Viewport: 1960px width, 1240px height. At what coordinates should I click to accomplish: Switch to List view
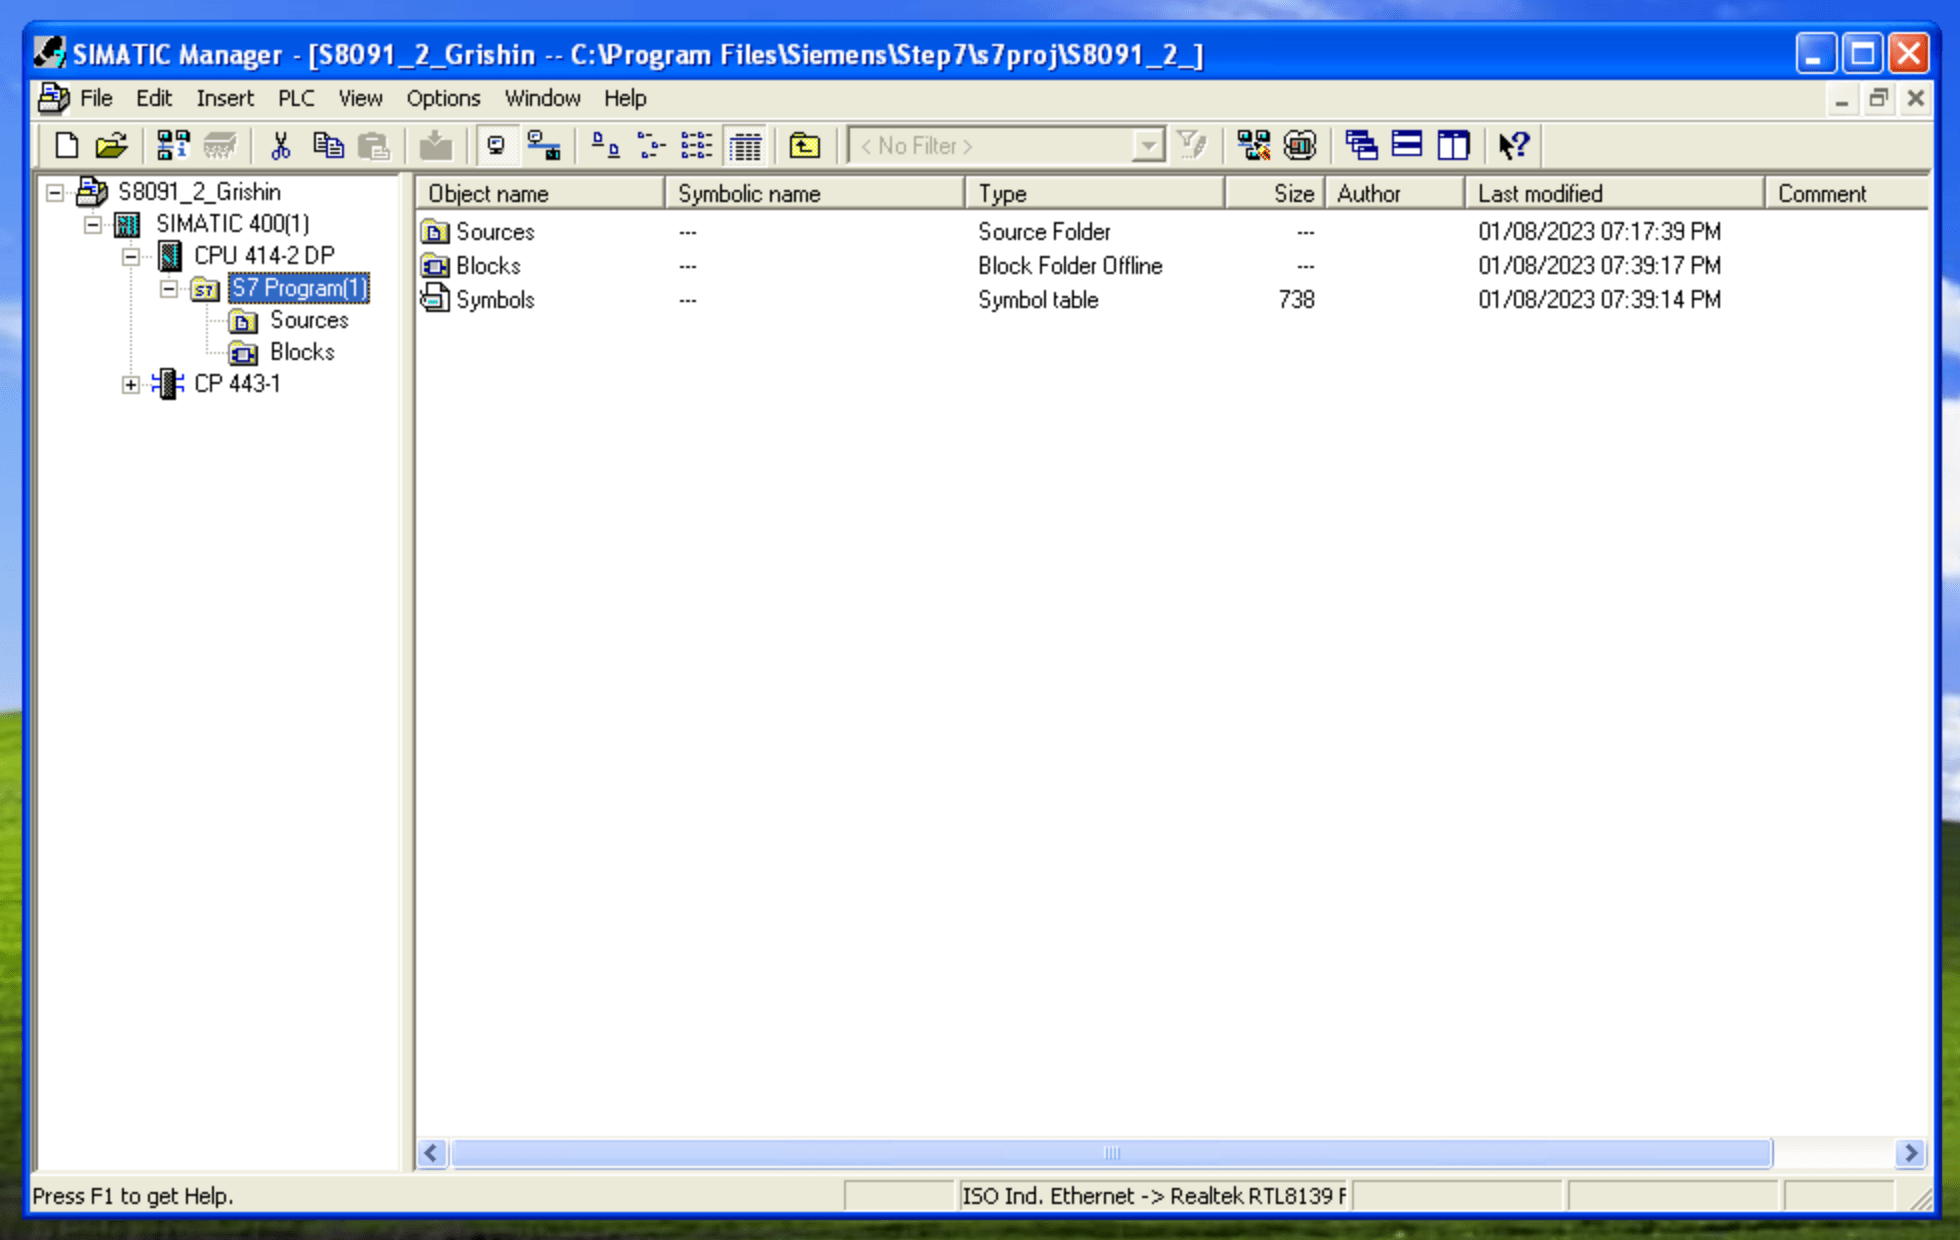(697, 146)
